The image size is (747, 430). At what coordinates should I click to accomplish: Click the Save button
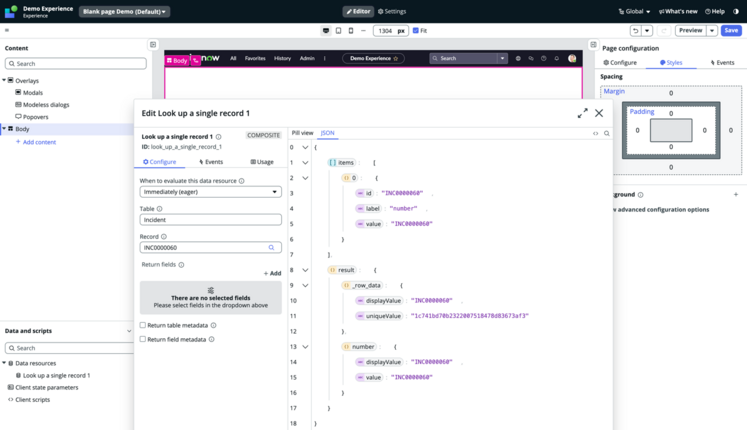pos(731,30)
